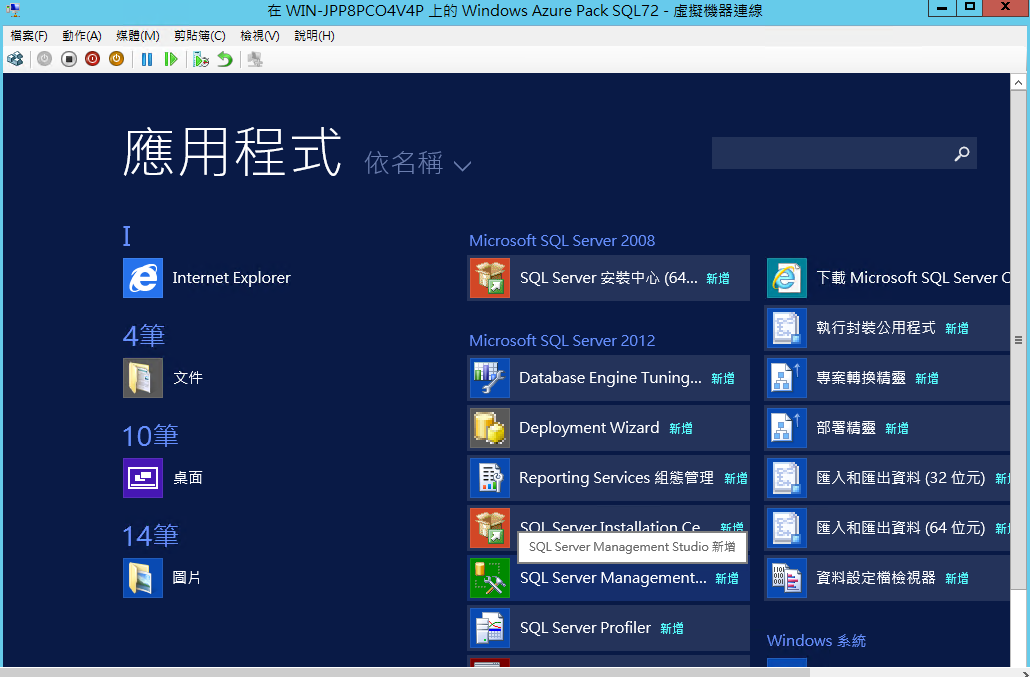Open SQL Server 安裝中心 (64 icon

coord(490,278)
